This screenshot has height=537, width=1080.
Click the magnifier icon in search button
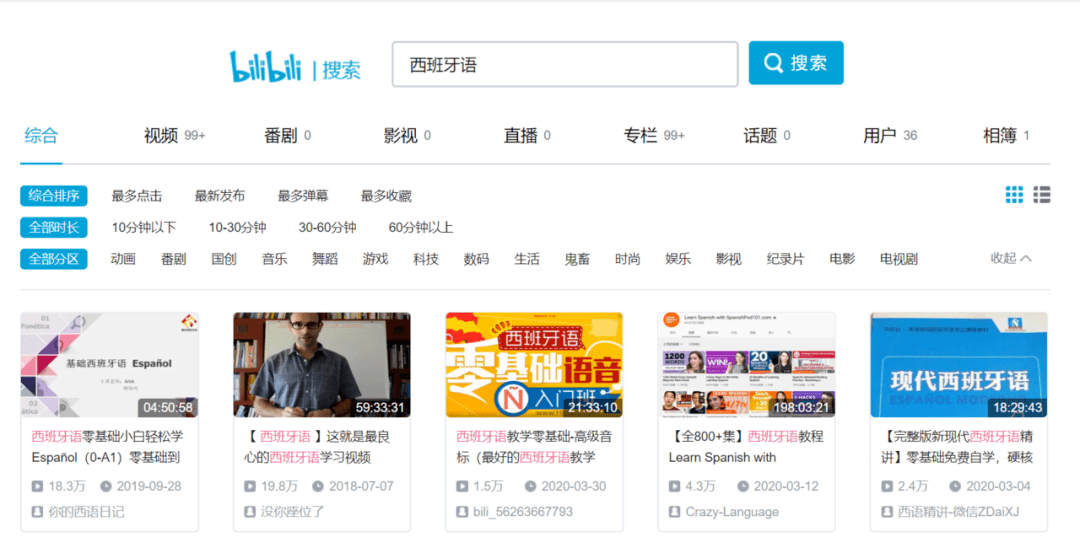click(x=773, y=63)
